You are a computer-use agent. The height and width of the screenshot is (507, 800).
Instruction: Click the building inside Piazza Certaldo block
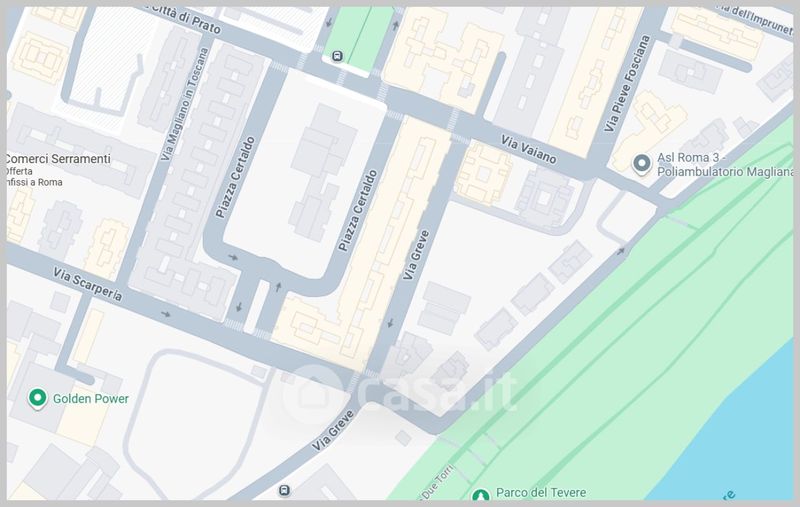click(322, 172)
